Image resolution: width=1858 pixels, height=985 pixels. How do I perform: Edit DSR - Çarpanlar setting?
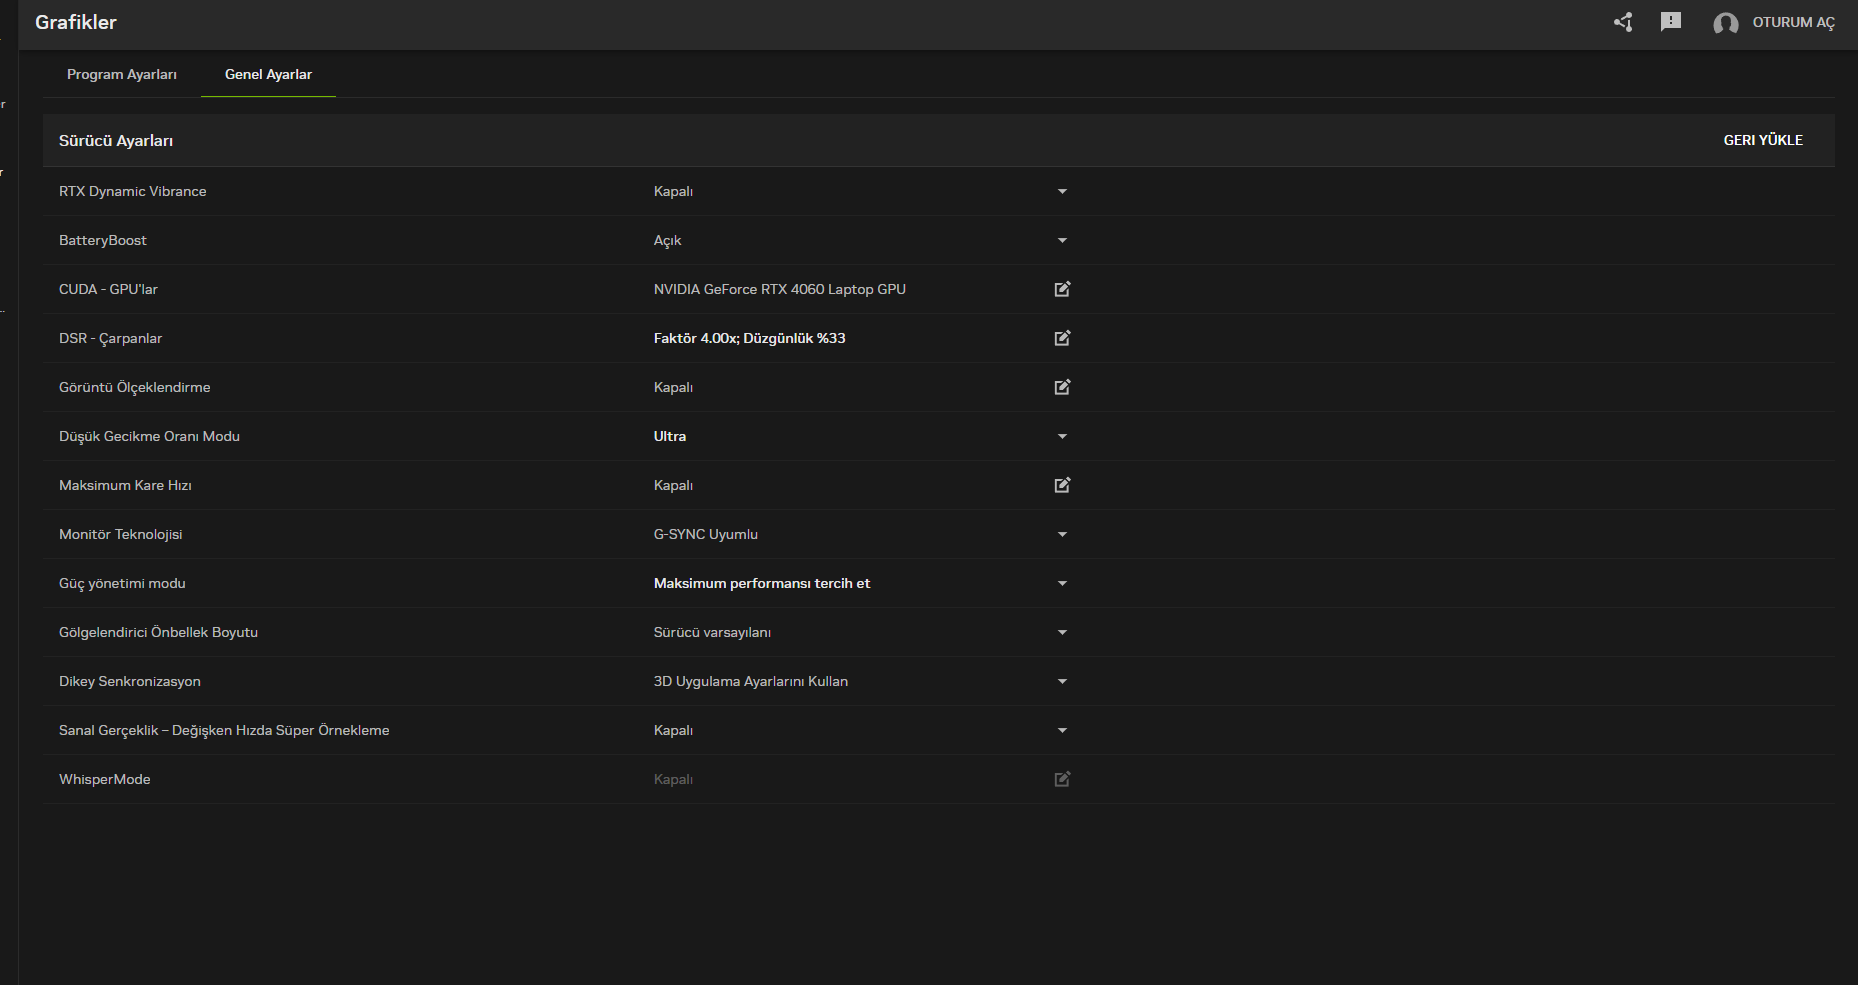click(x=1062, y=338)
